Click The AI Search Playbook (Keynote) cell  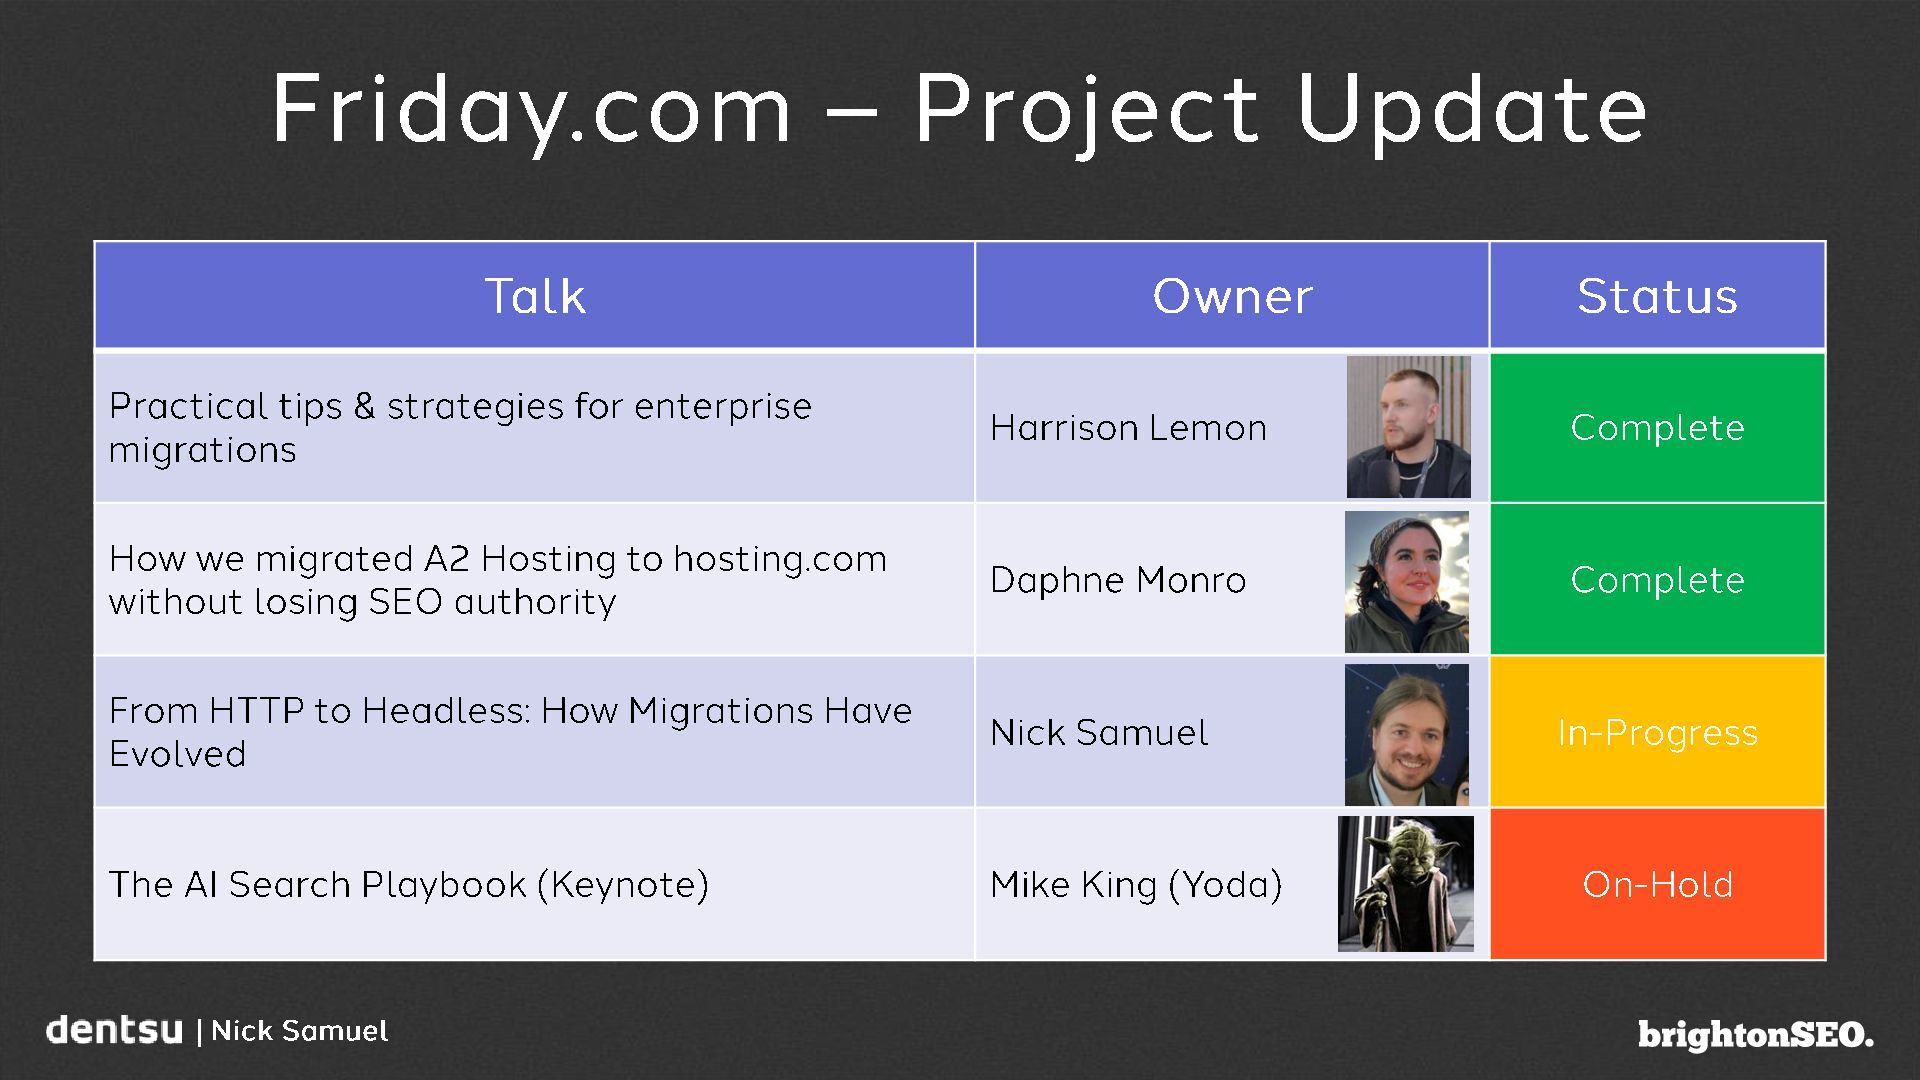pyautogui.click(x=535, y=884)
